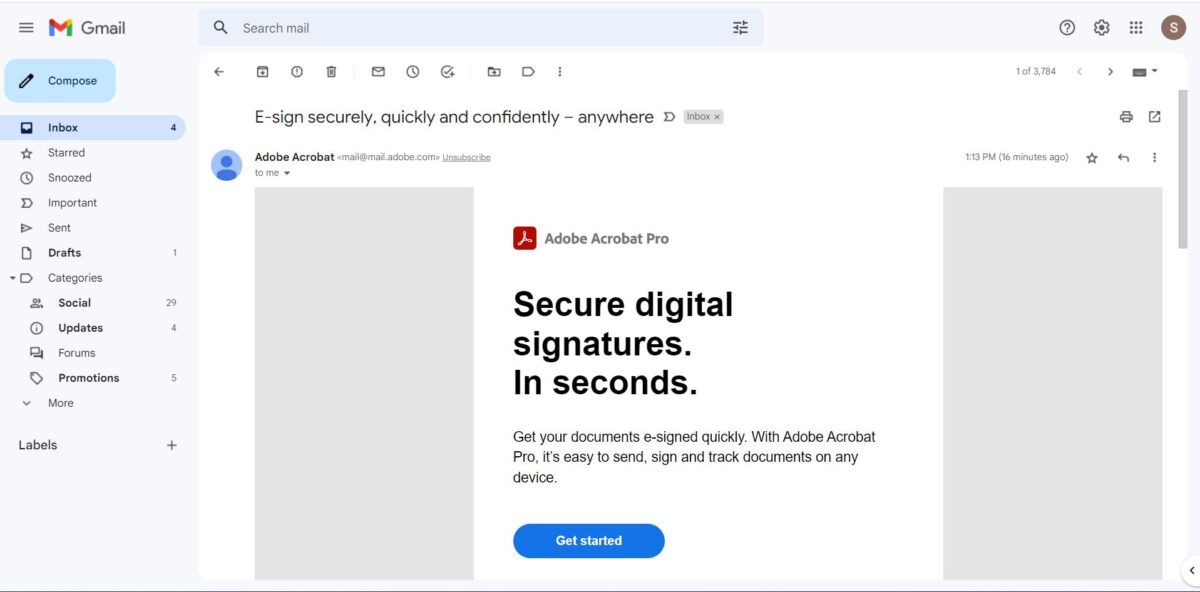
Task: Toggle the importance marker beside the subject
Action: [669, 117]
